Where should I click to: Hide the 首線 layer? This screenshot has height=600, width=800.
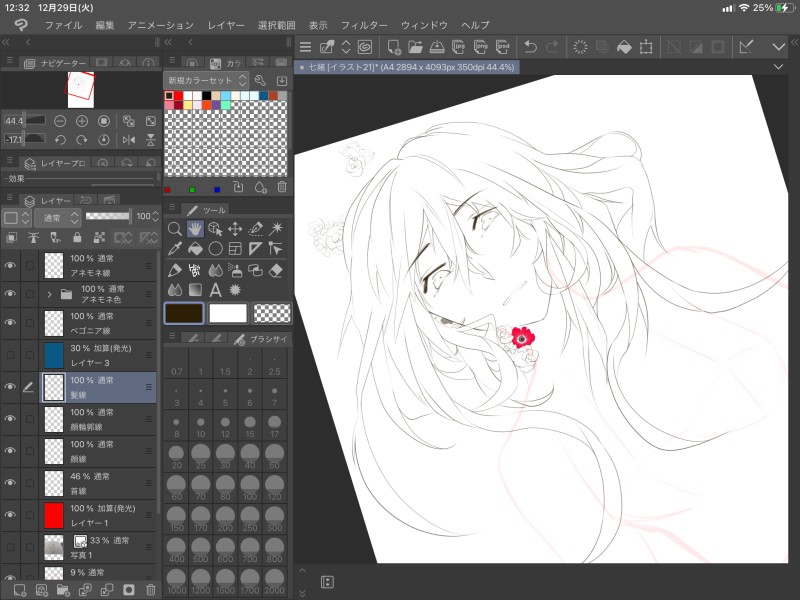point(11,484)
